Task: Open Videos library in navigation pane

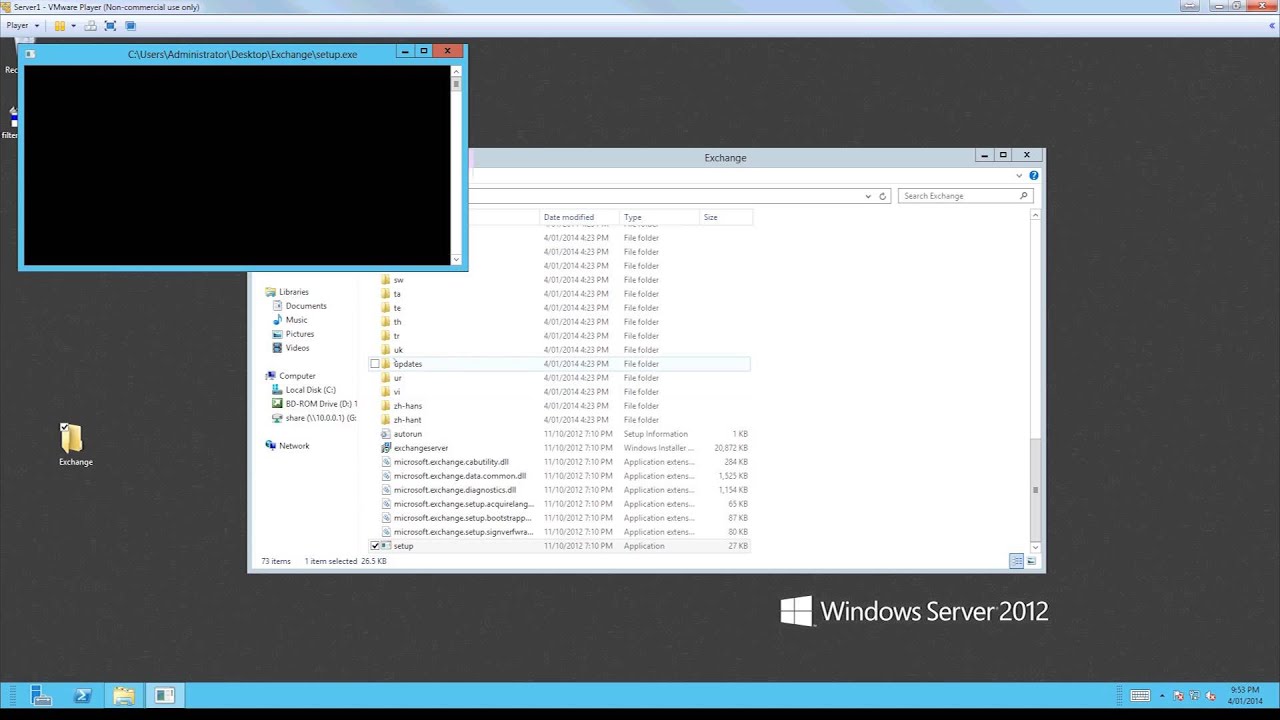Action: [x=297, y=348]
